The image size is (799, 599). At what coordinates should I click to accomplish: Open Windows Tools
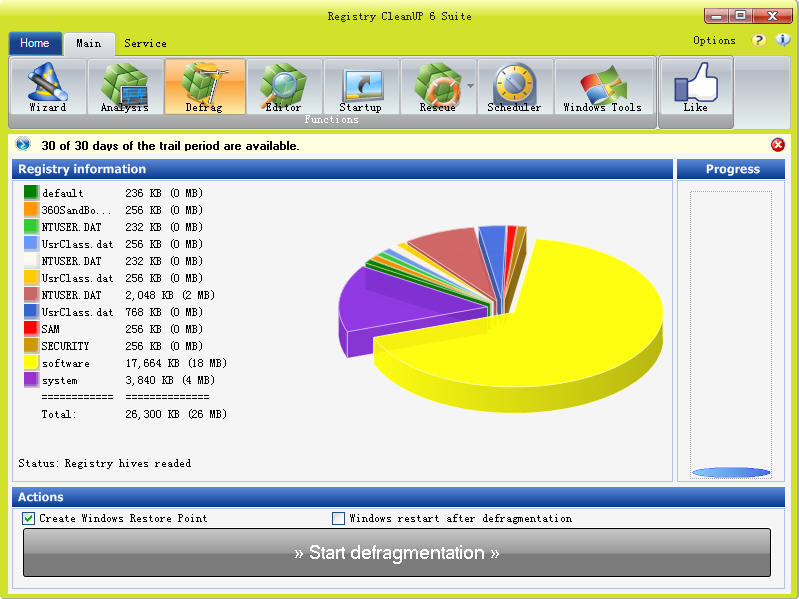tap(603, 87)
